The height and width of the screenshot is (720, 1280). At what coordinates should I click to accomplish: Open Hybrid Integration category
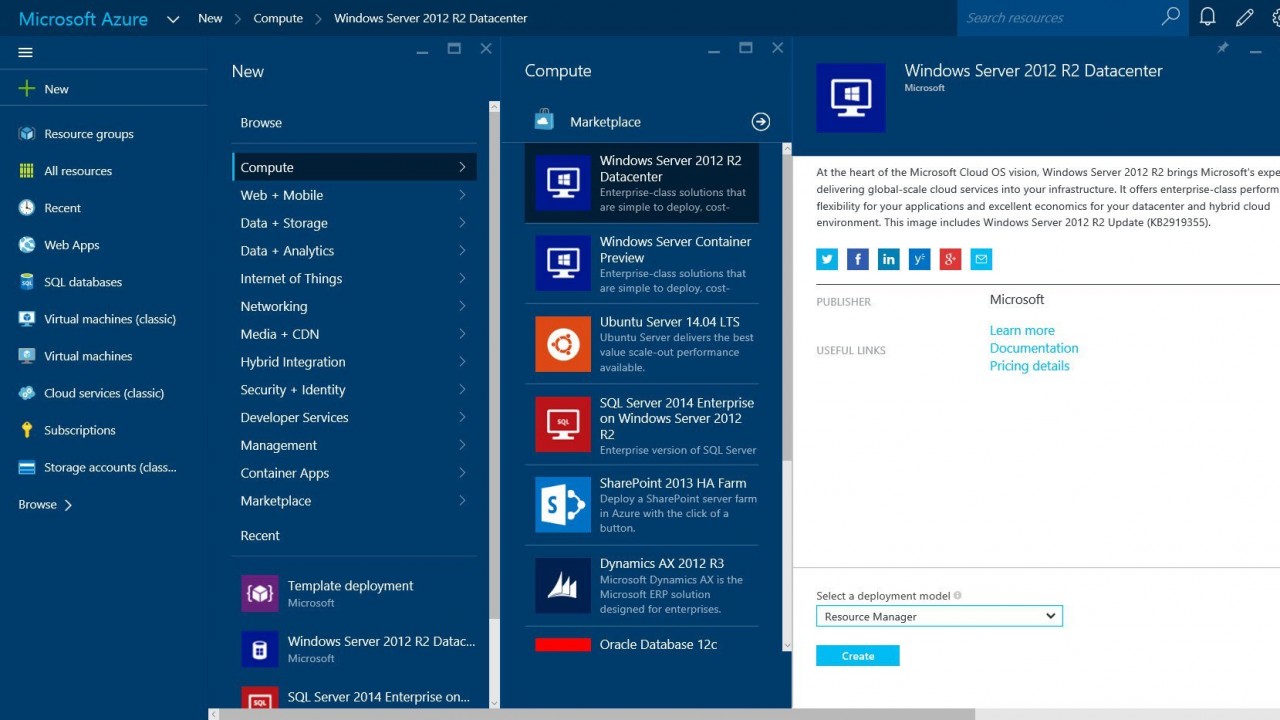coord(354,362)
